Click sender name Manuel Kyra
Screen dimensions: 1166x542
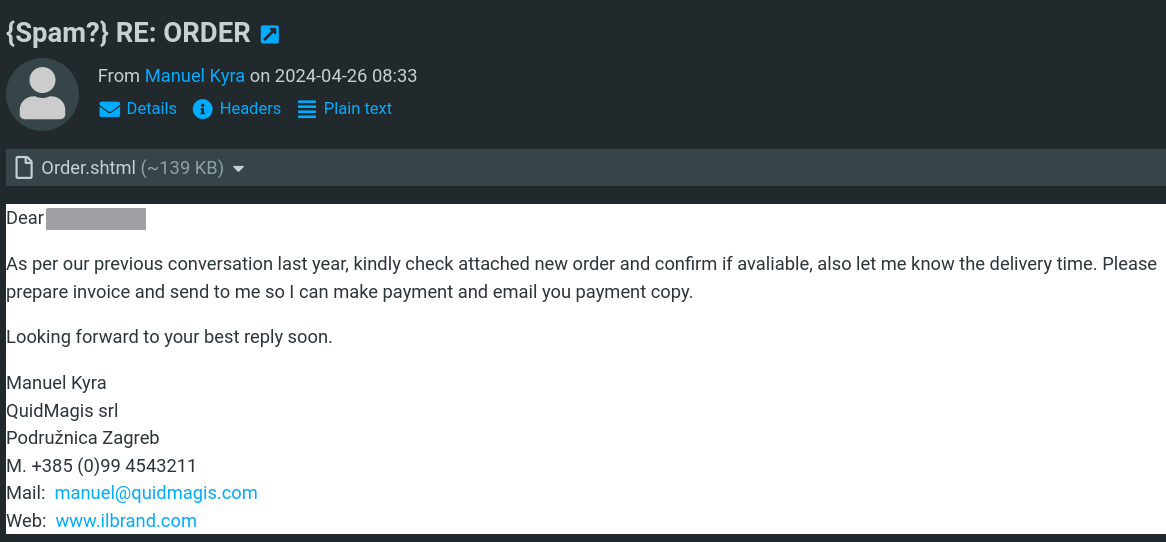coord(195,76)
